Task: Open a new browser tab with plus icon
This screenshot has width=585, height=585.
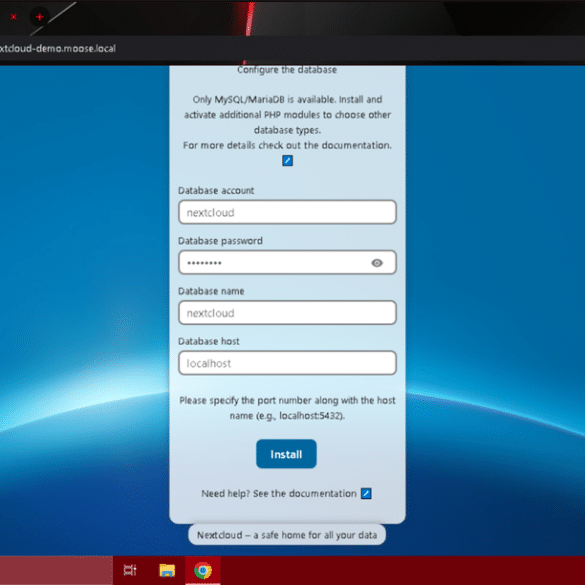Action: click(x=40, y=17)
